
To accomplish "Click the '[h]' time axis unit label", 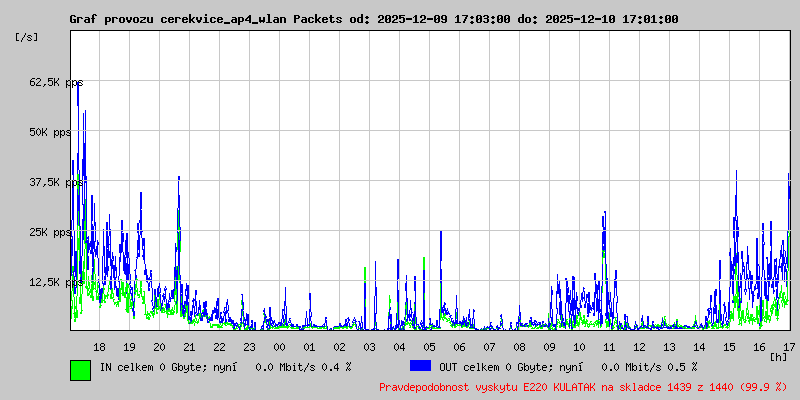I will click(779, 357).
